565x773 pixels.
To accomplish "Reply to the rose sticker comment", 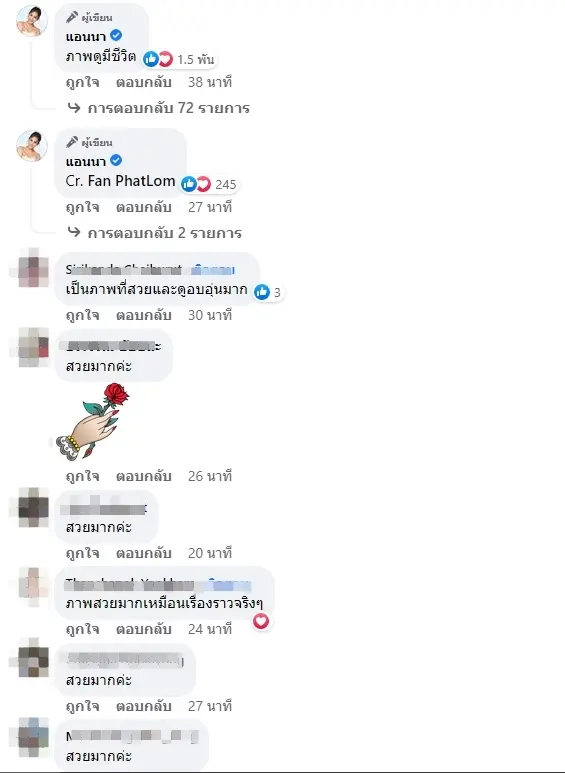I will (143, 476).
